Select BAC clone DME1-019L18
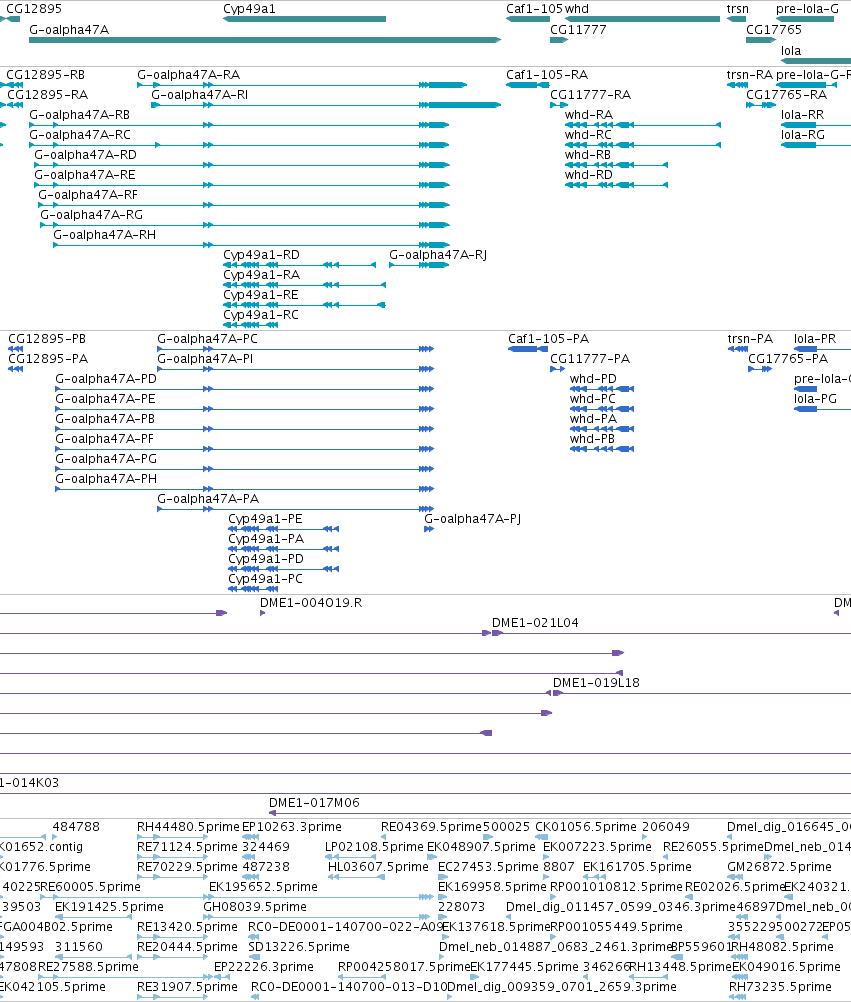 tap(596, 683)
